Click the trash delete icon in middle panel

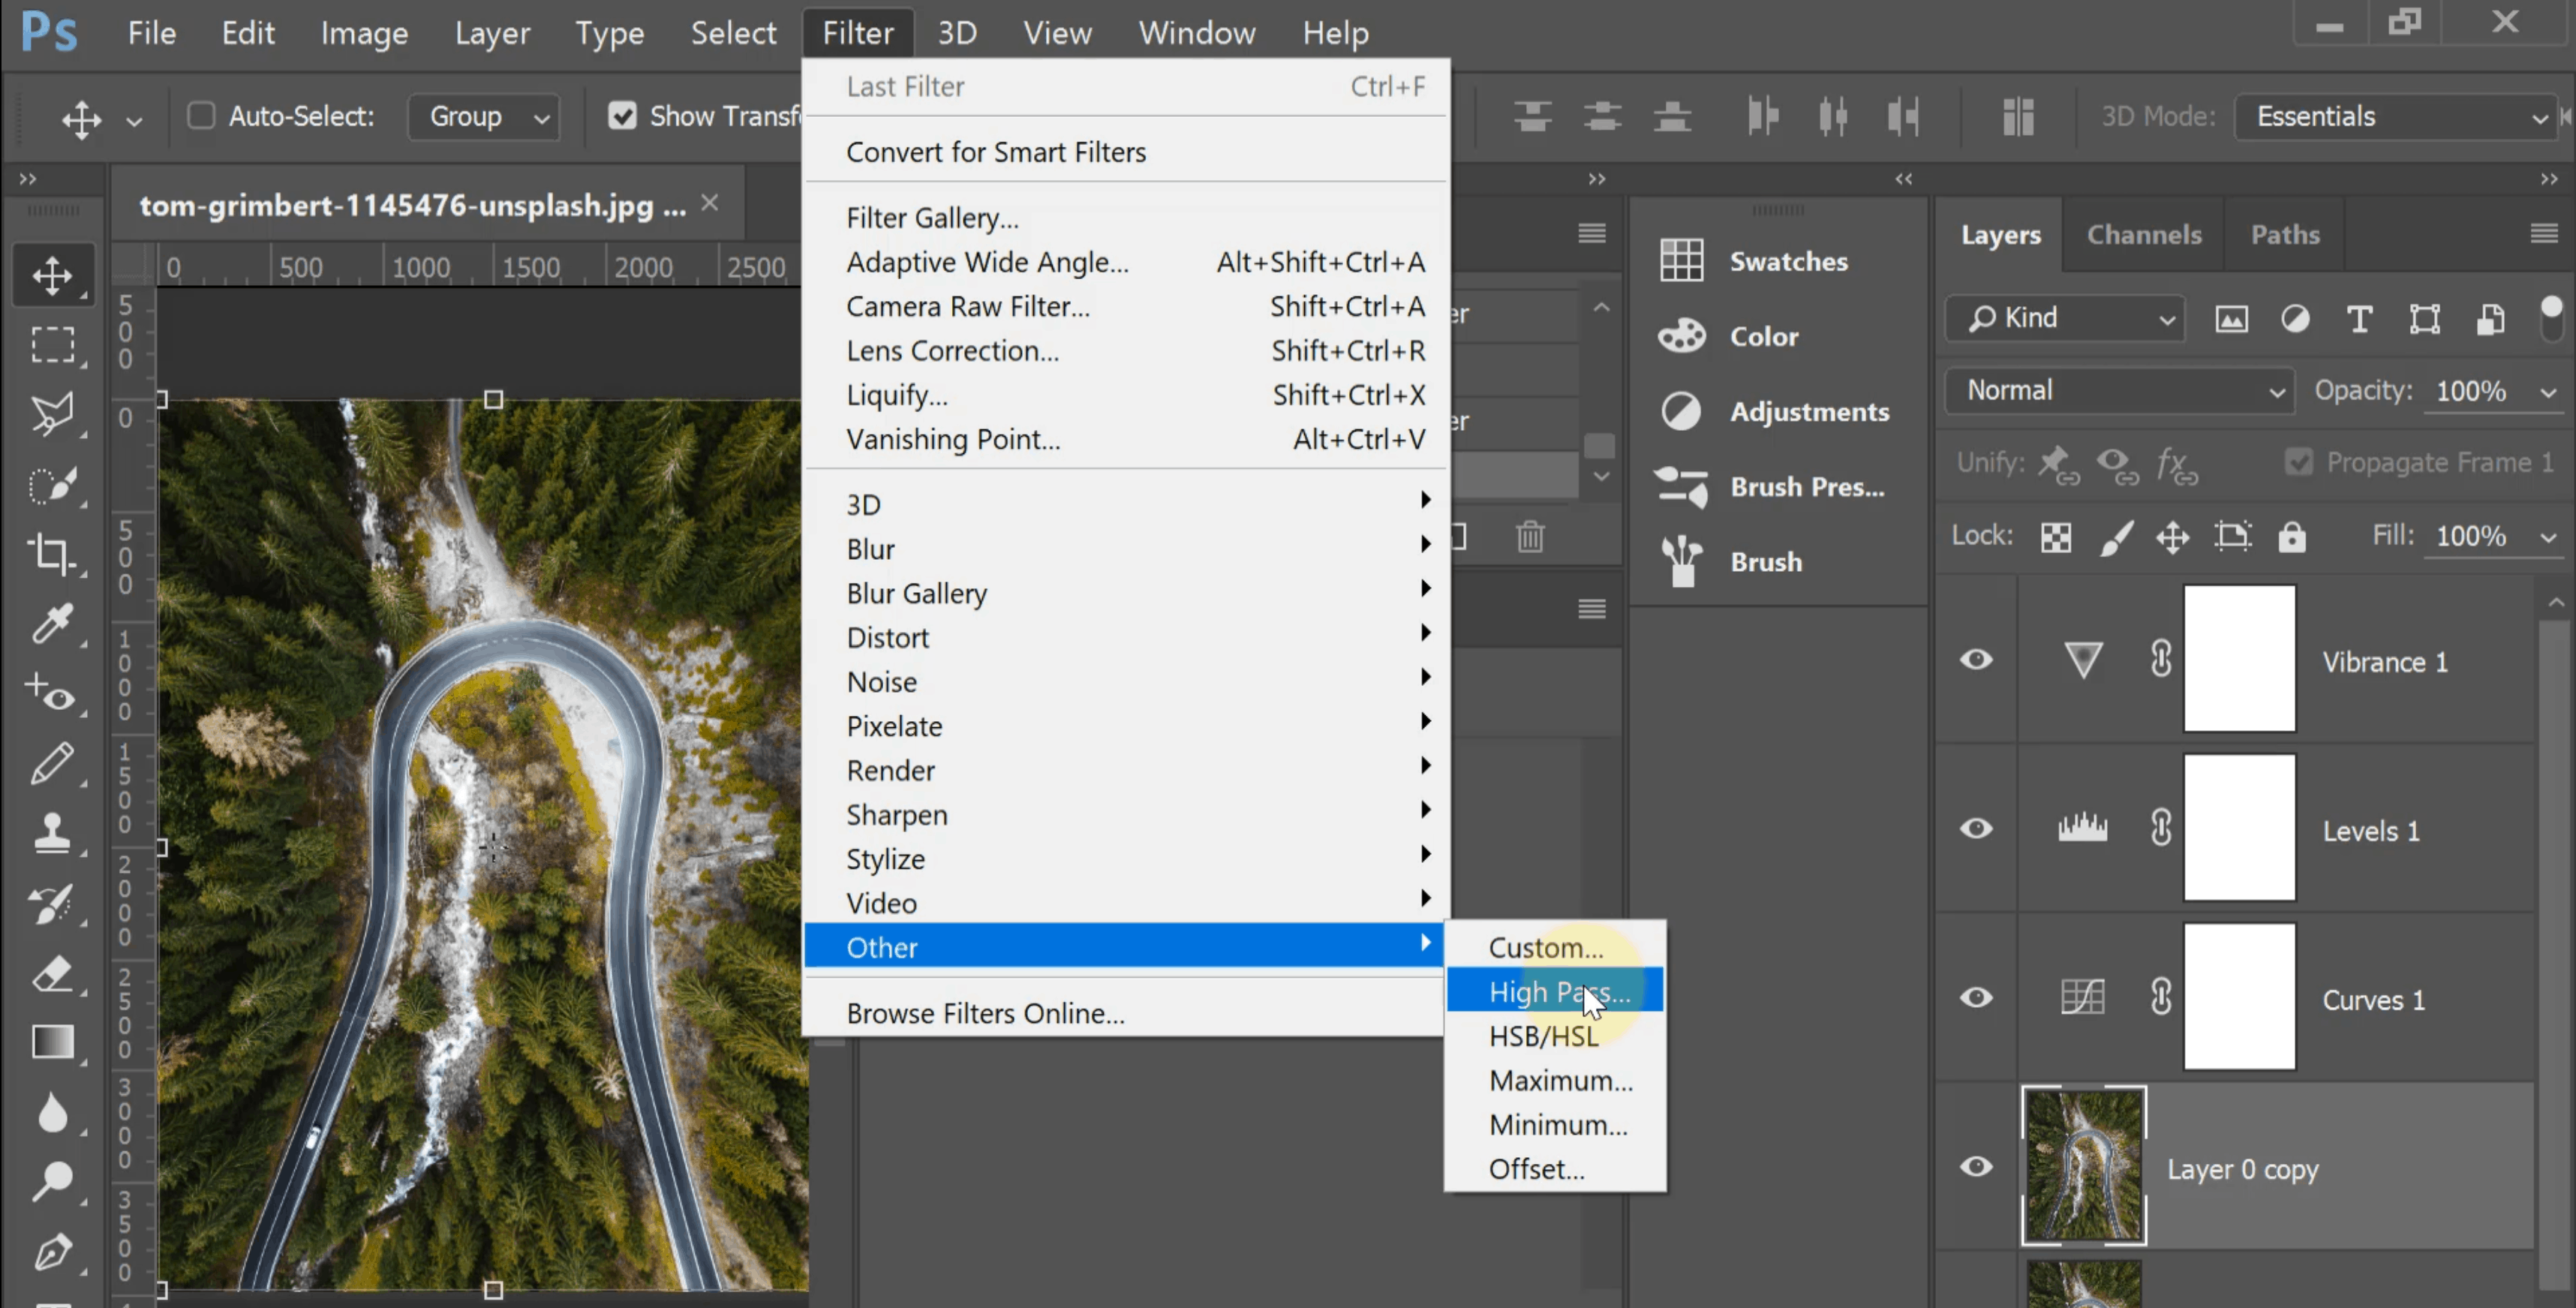coord(1530,537)
